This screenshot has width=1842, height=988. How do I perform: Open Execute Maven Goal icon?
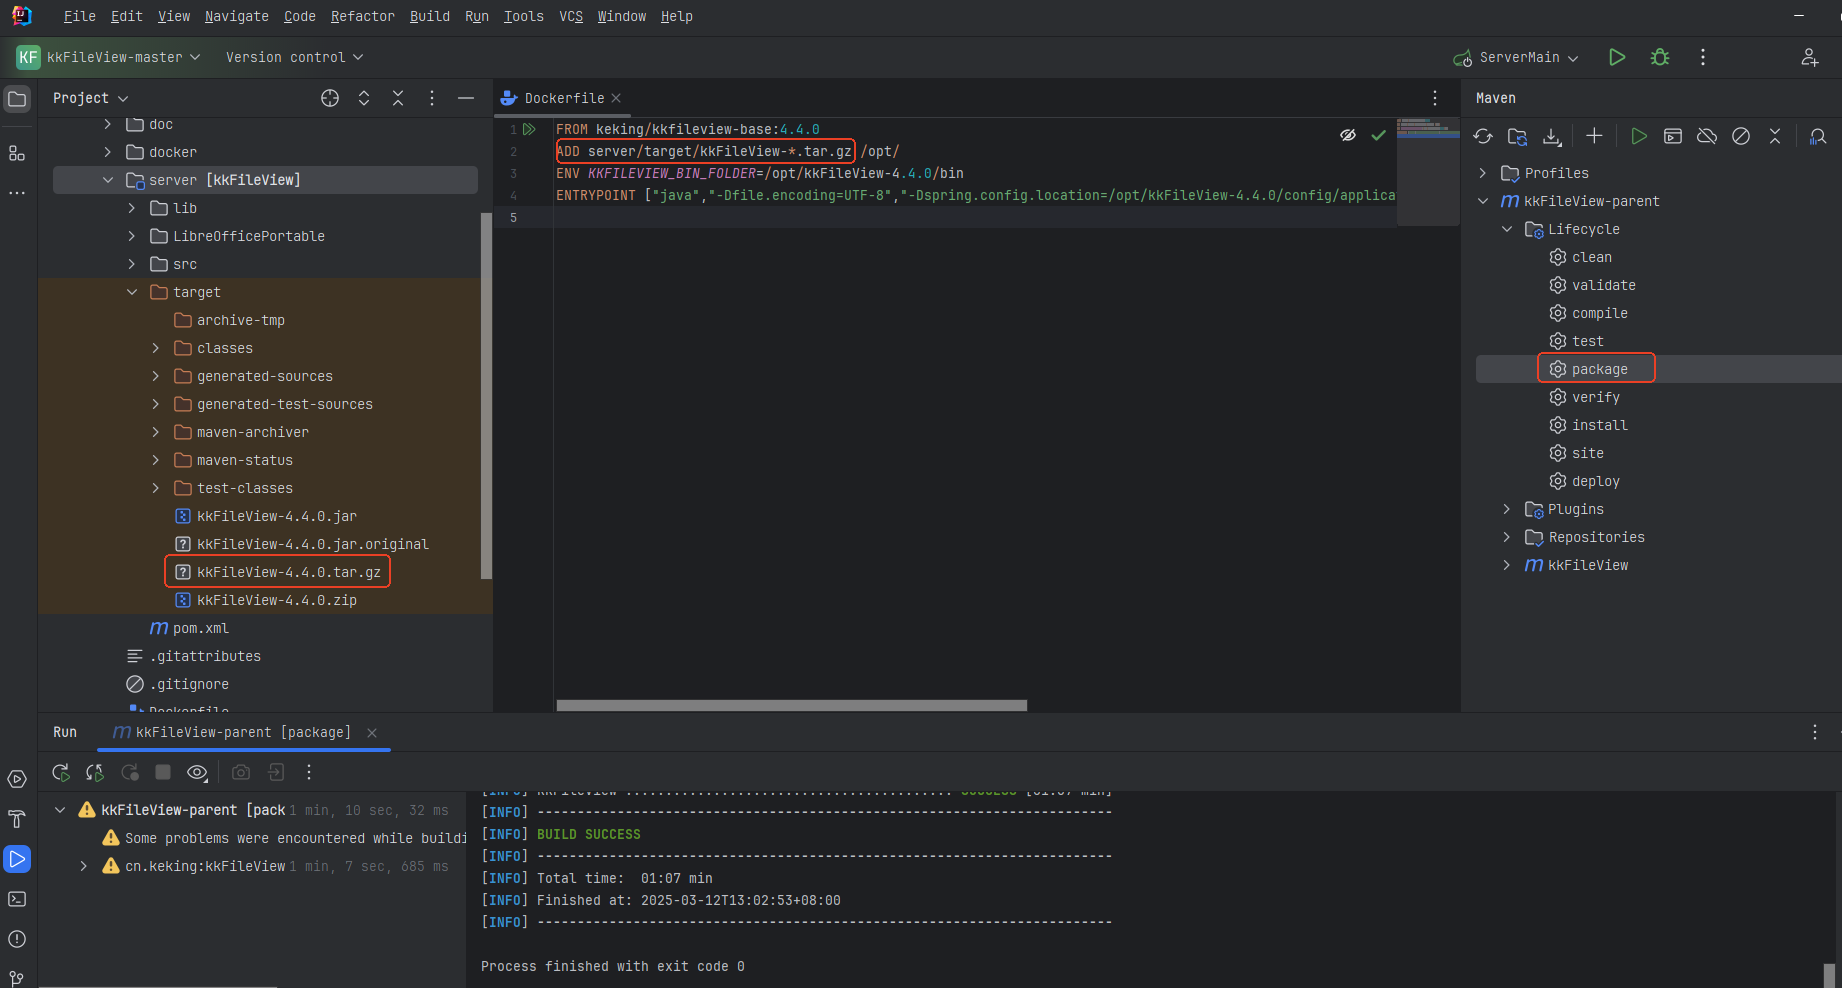coord(1673,136)
